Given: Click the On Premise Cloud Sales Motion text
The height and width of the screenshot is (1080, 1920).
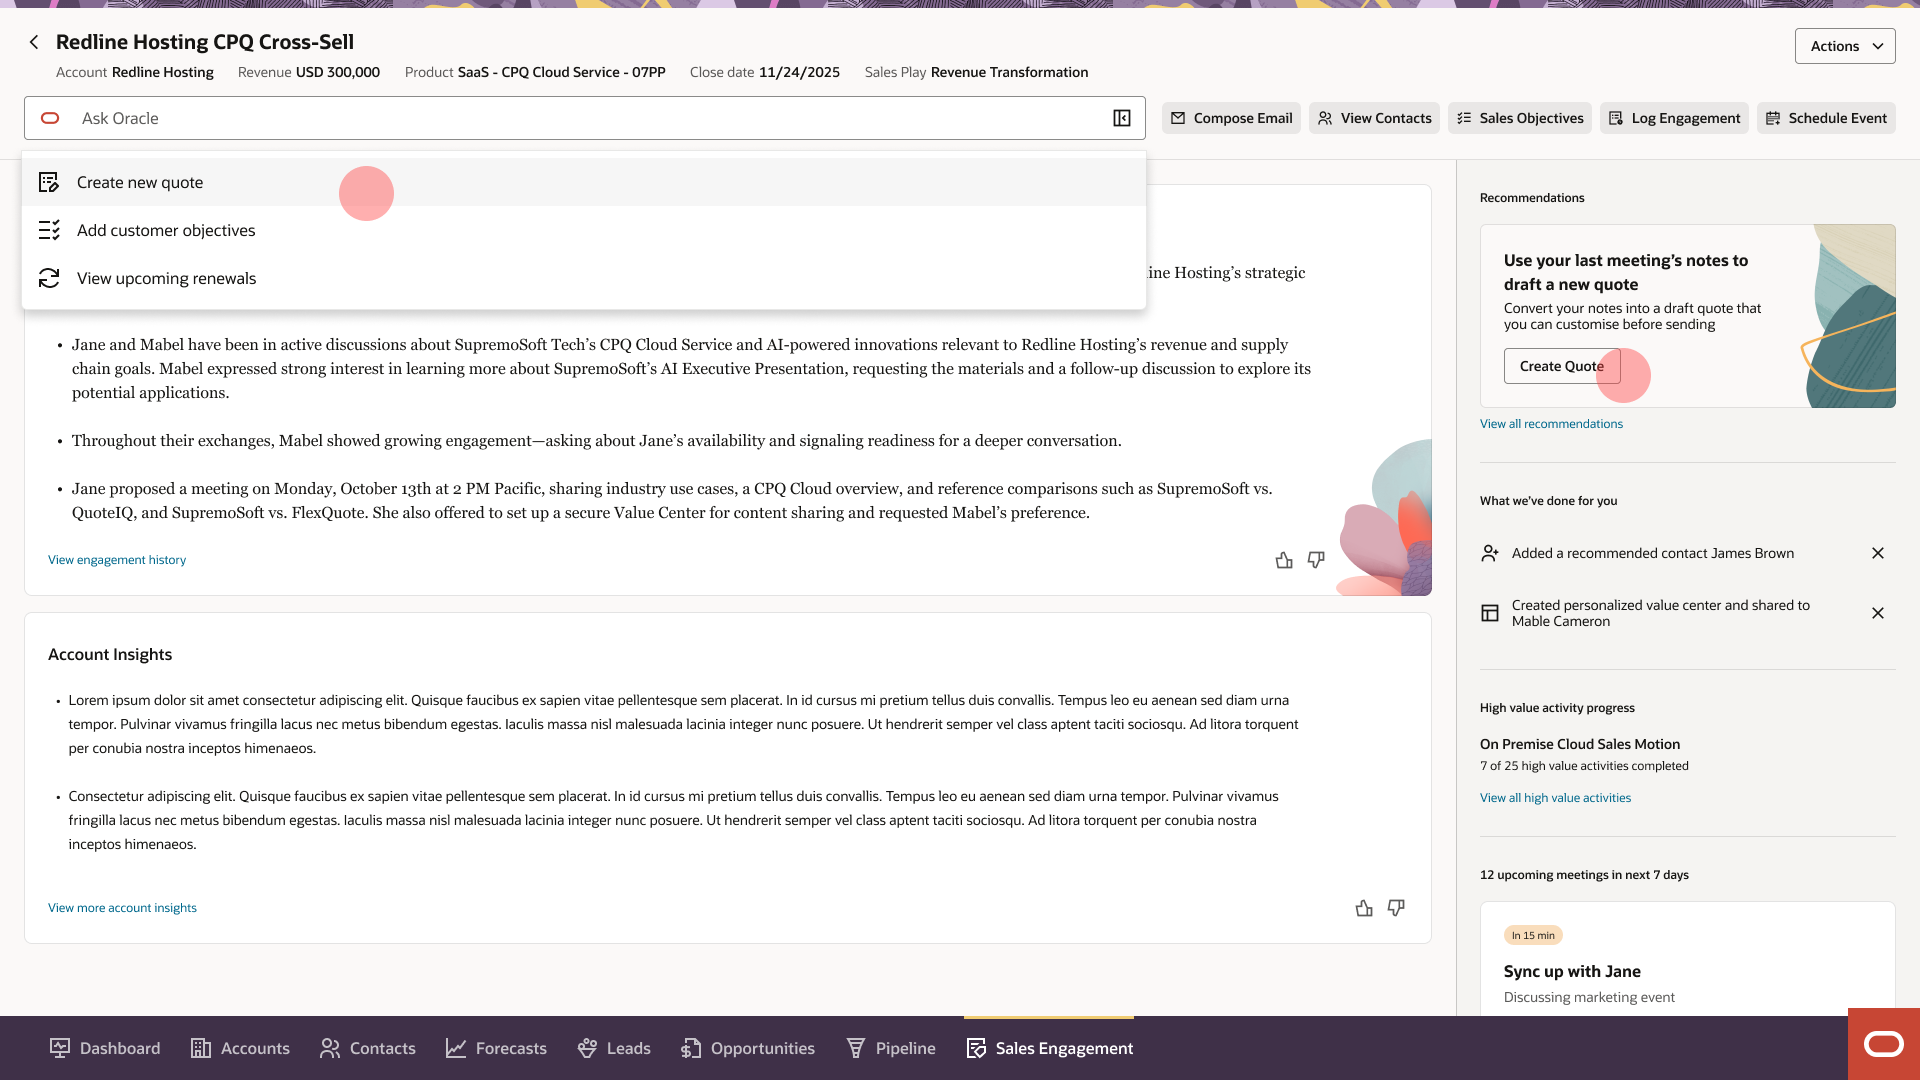Looking at the screenshot, I should pyautogui.click(x=1580, y=744).
